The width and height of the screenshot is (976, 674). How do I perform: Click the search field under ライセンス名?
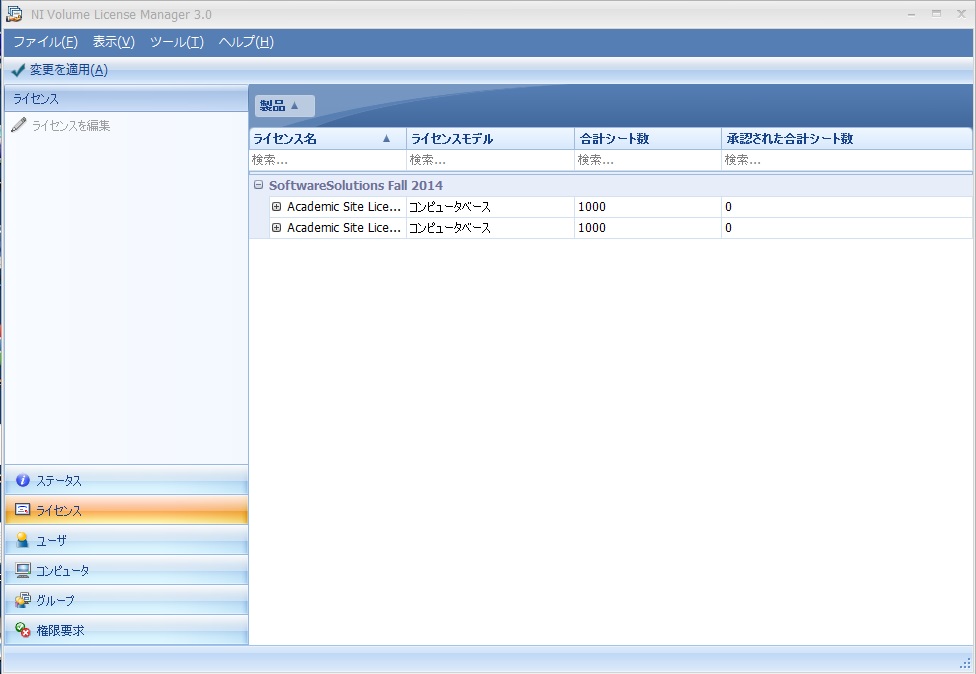[x=328, y=160]
